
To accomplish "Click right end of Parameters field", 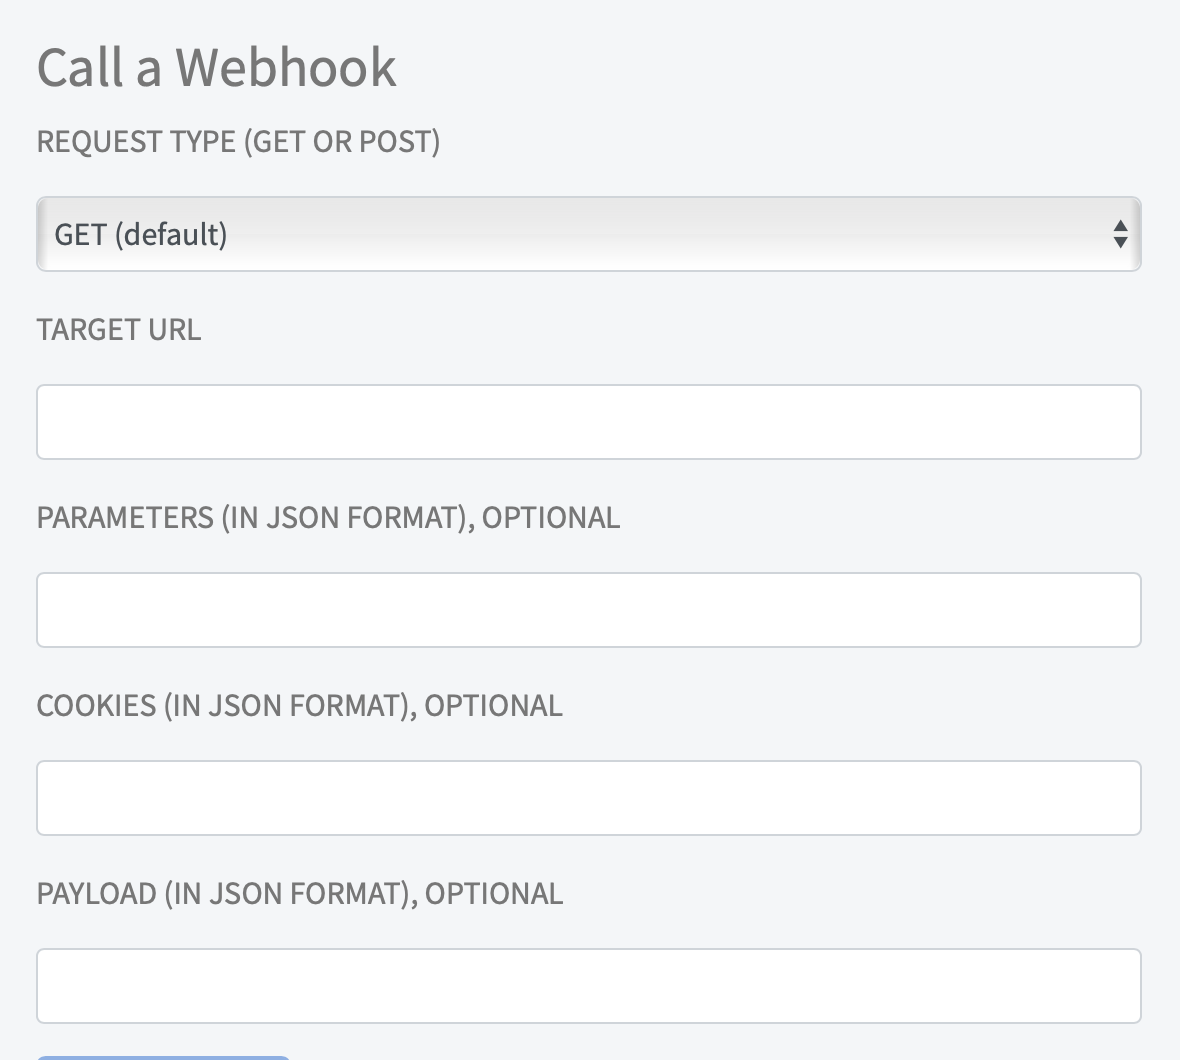I will coord(1110,610).
